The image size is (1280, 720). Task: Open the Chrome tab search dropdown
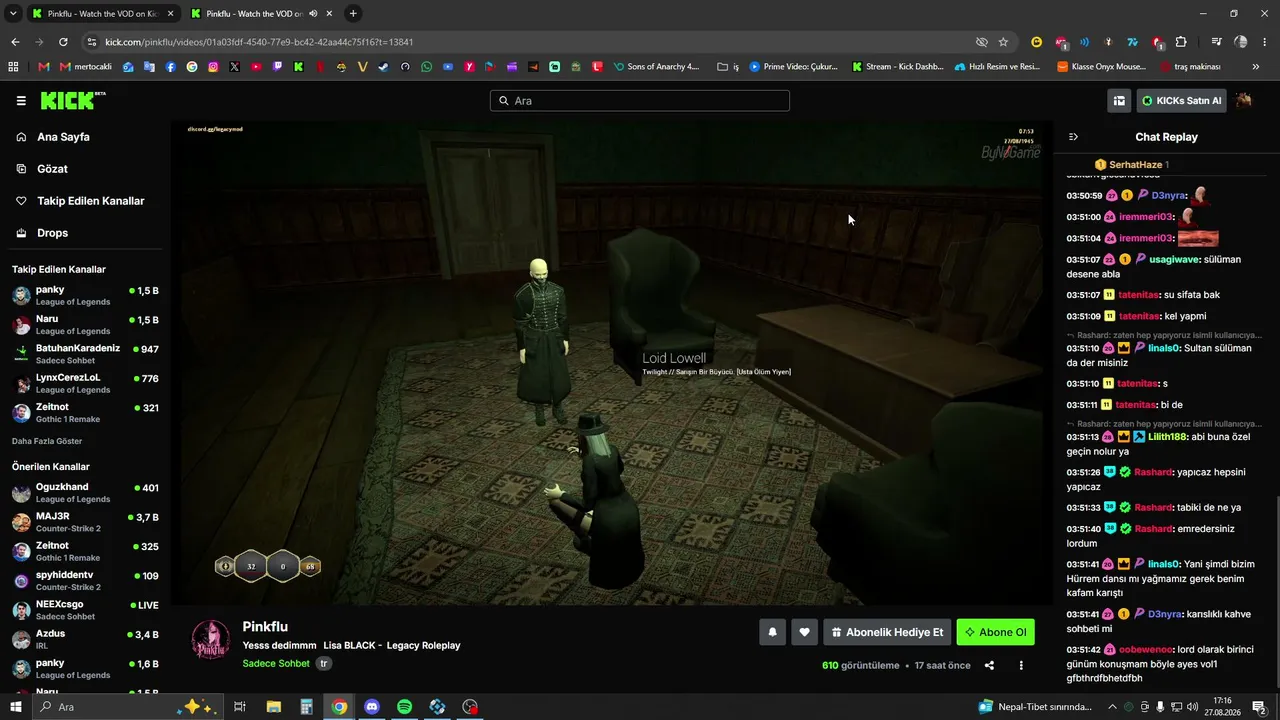click(x=13, y=14)
